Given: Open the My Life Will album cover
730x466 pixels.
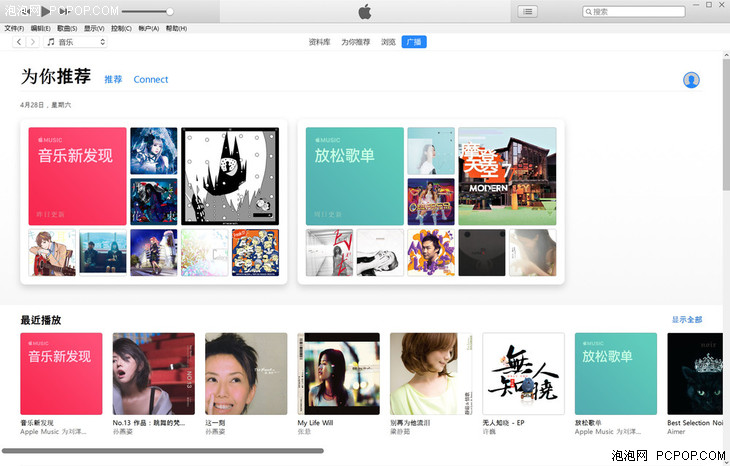Looking at the screenshot, I should 338,373.
